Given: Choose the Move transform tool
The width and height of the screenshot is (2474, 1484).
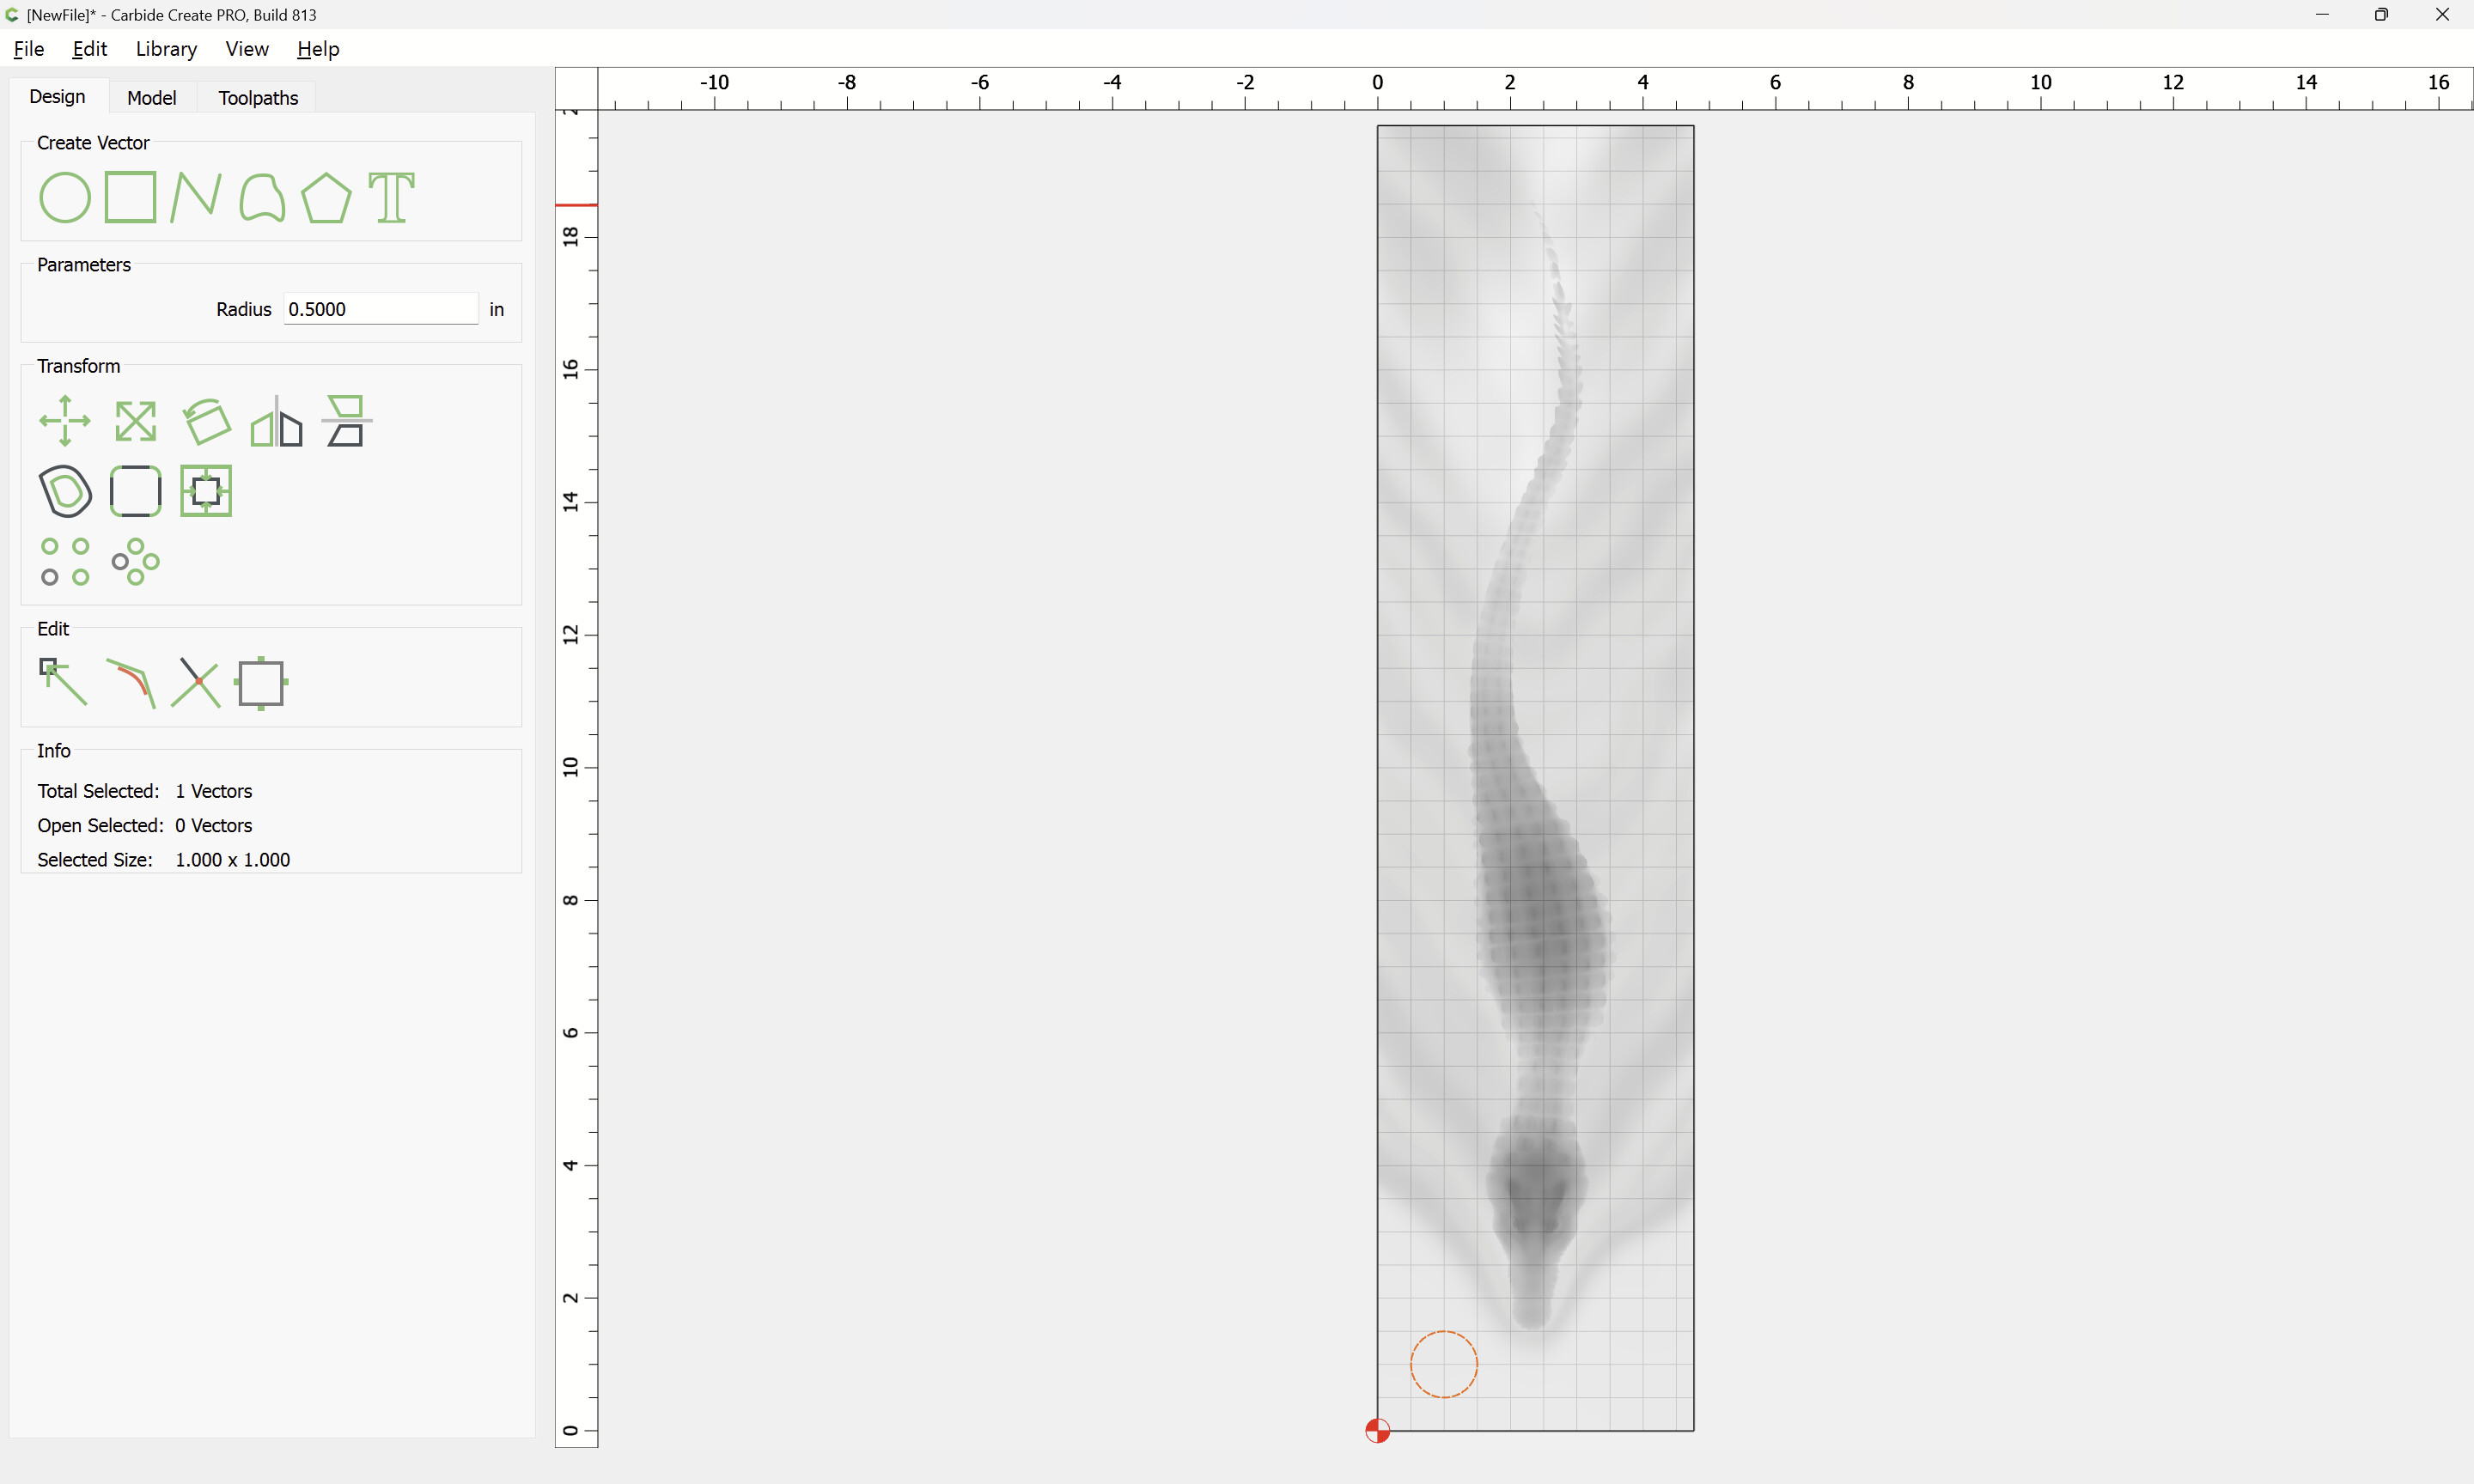Looking at the screenshot, I should (x=65, y=421).
